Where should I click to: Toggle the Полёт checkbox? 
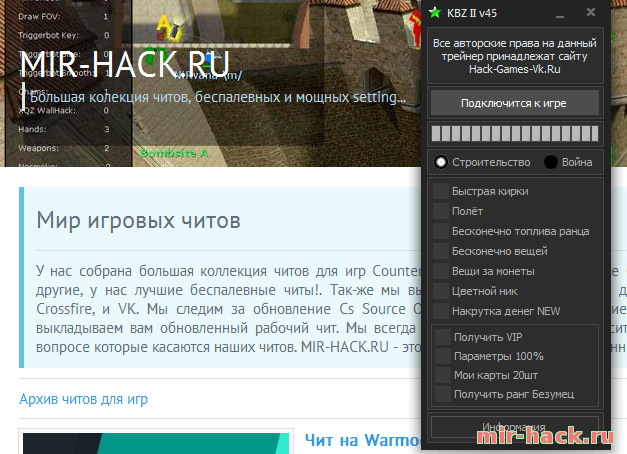click(x=441, y=211)
